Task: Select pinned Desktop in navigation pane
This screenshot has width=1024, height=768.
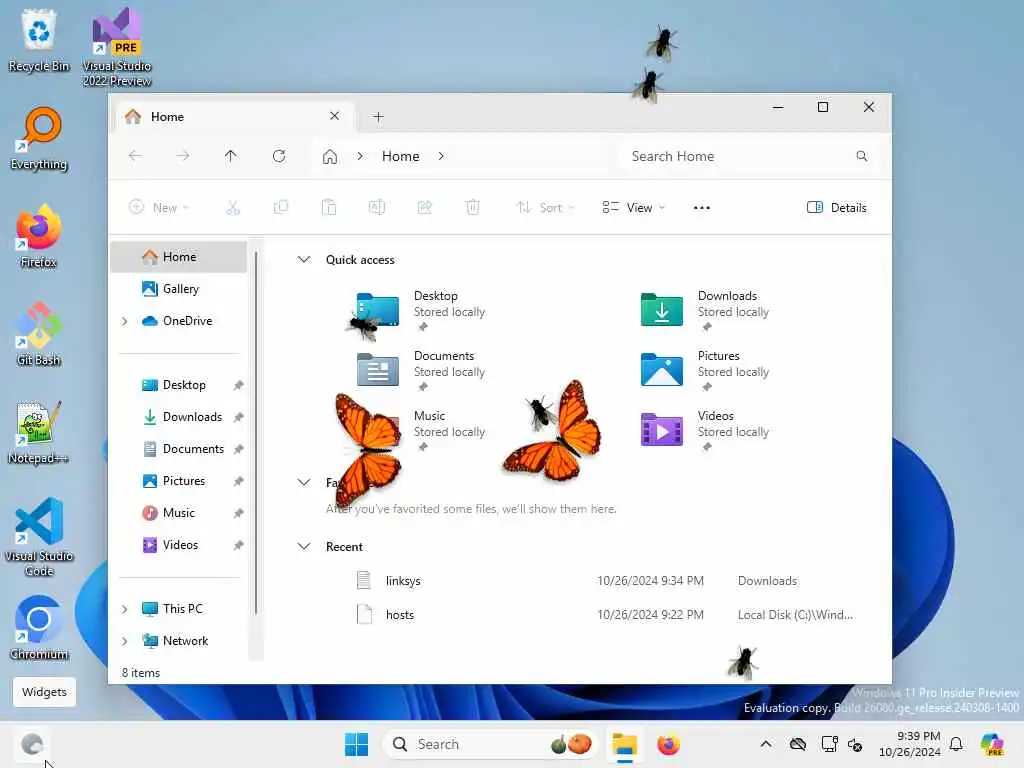Action: [178, 385]
